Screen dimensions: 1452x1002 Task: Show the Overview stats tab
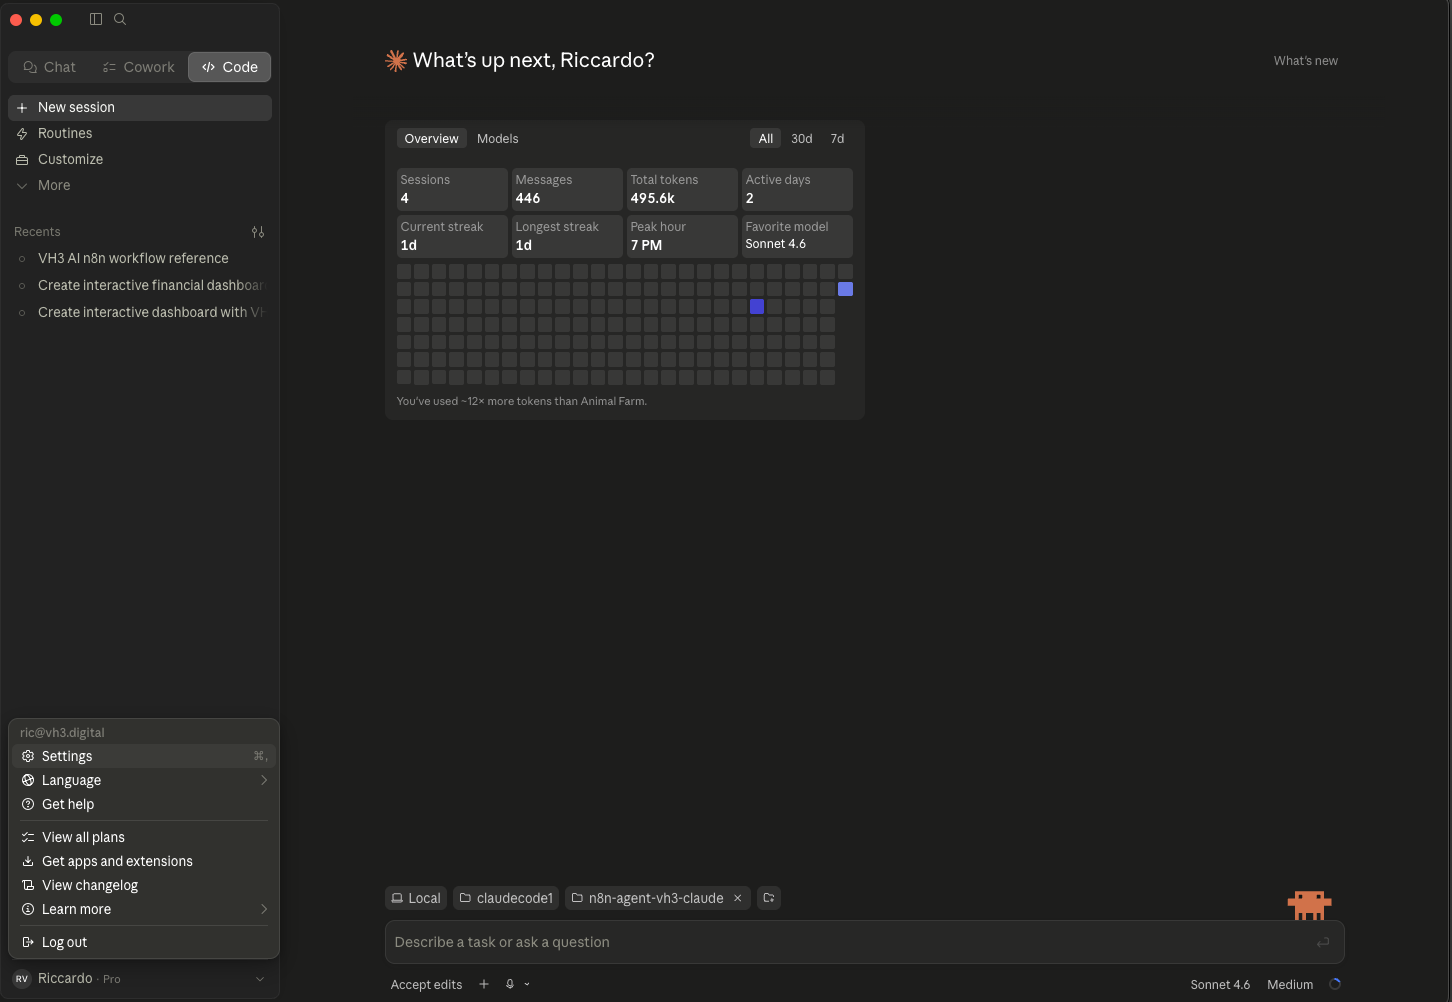pos(431,139)
